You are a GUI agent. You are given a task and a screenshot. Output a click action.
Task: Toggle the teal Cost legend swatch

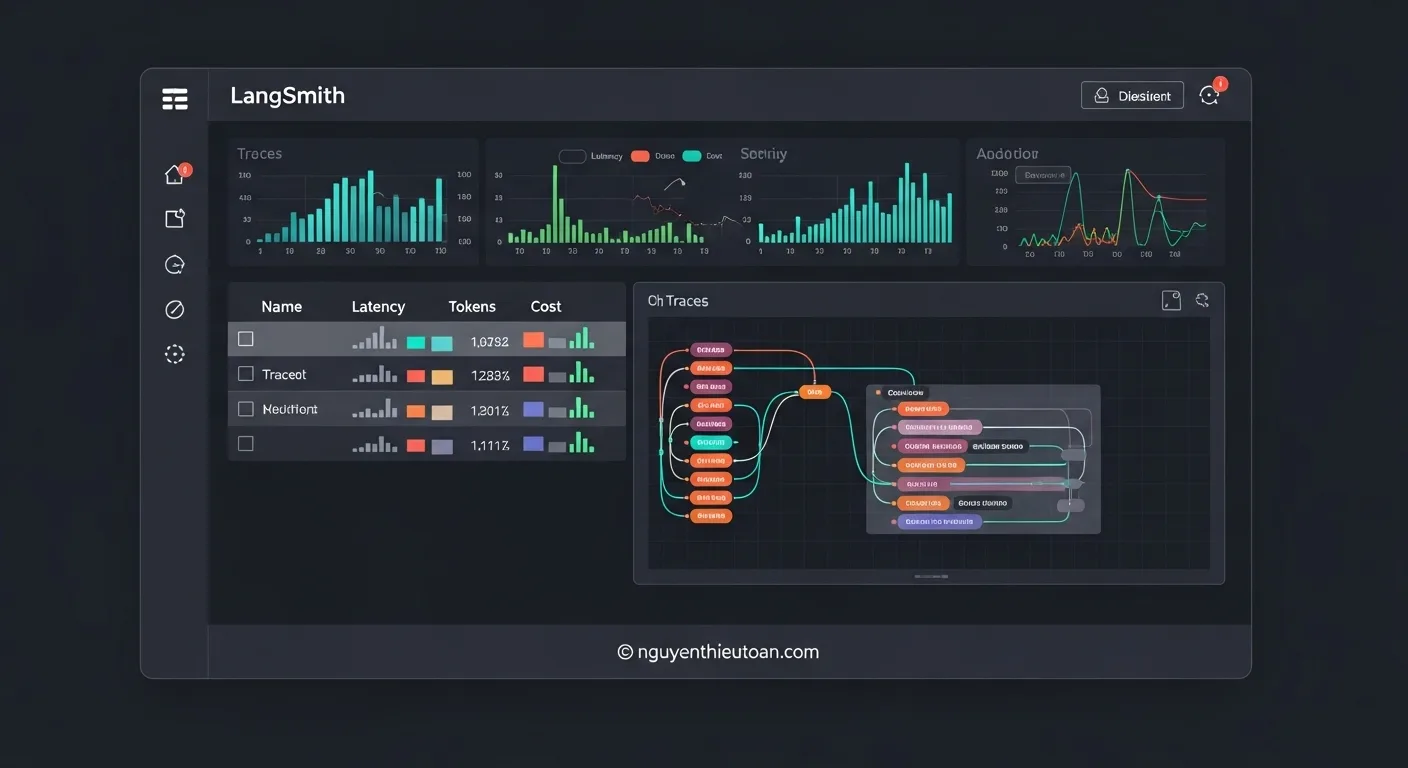pos(691,156)
